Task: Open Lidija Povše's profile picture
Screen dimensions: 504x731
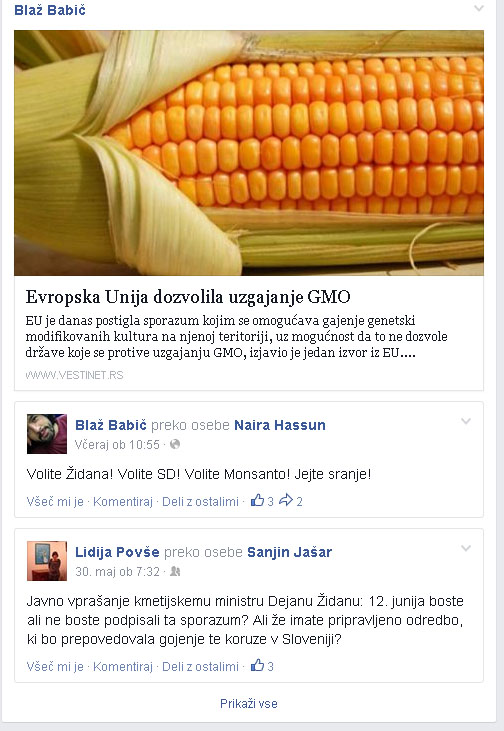Action: tap(47, 560)
